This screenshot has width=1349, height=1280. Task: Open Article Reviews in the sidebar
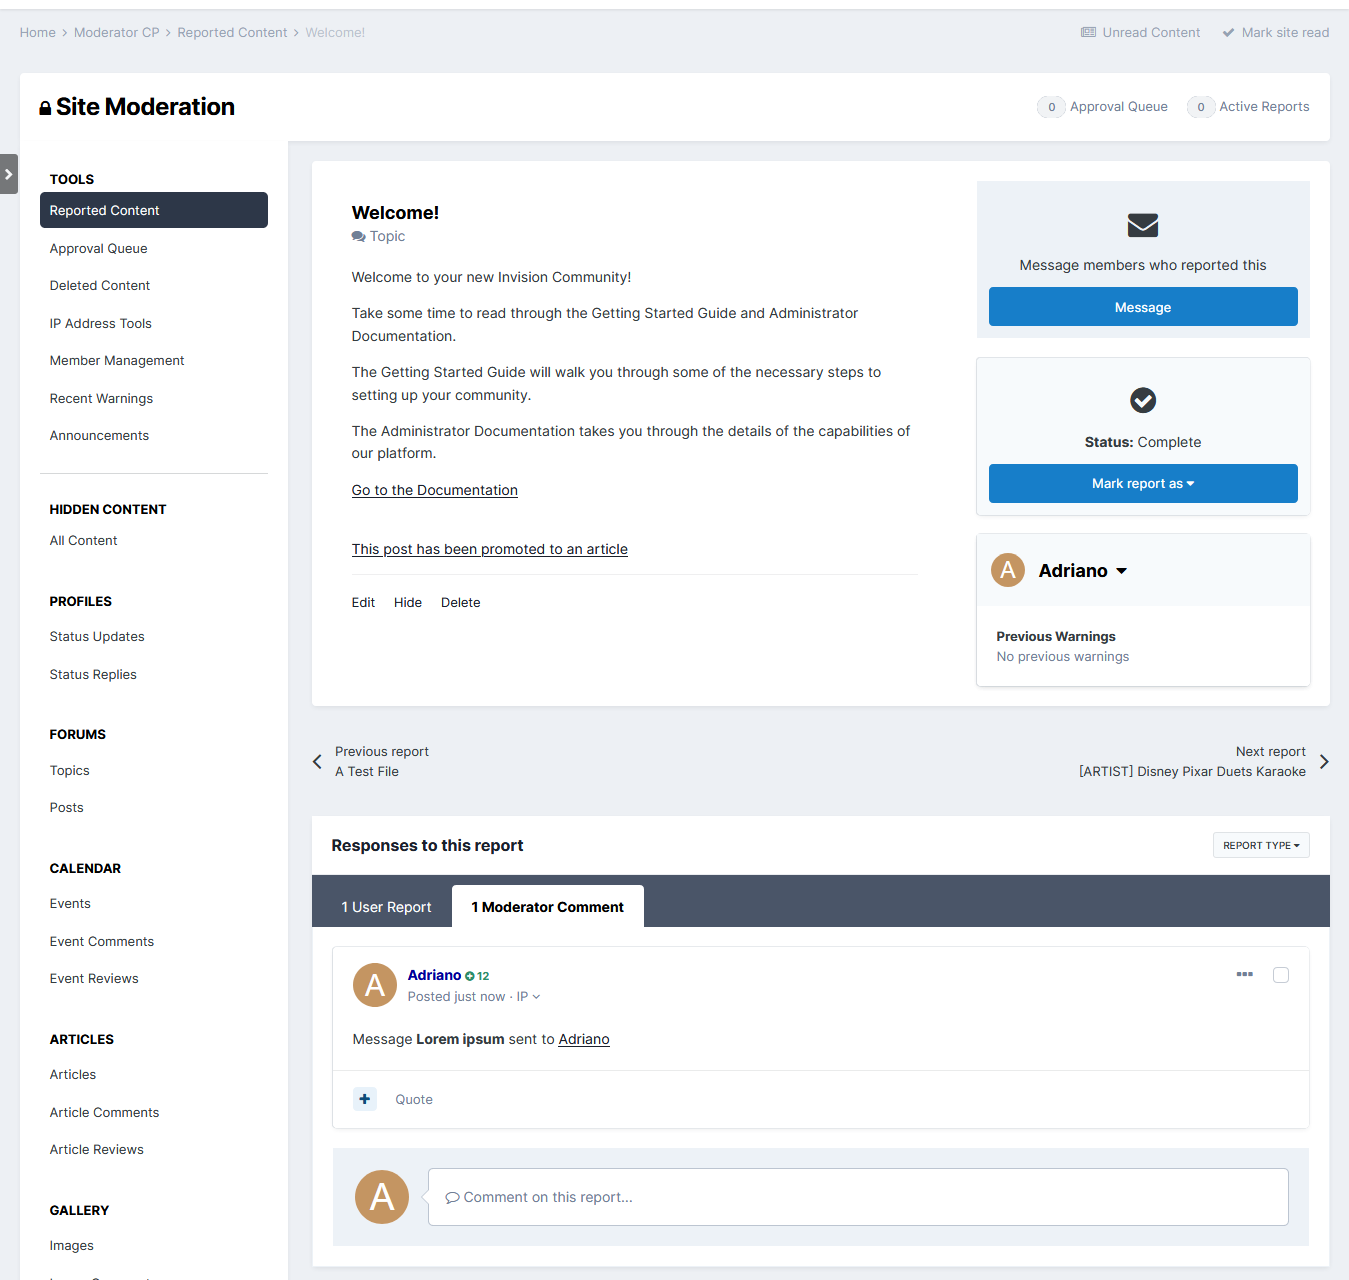point(97,1150)
